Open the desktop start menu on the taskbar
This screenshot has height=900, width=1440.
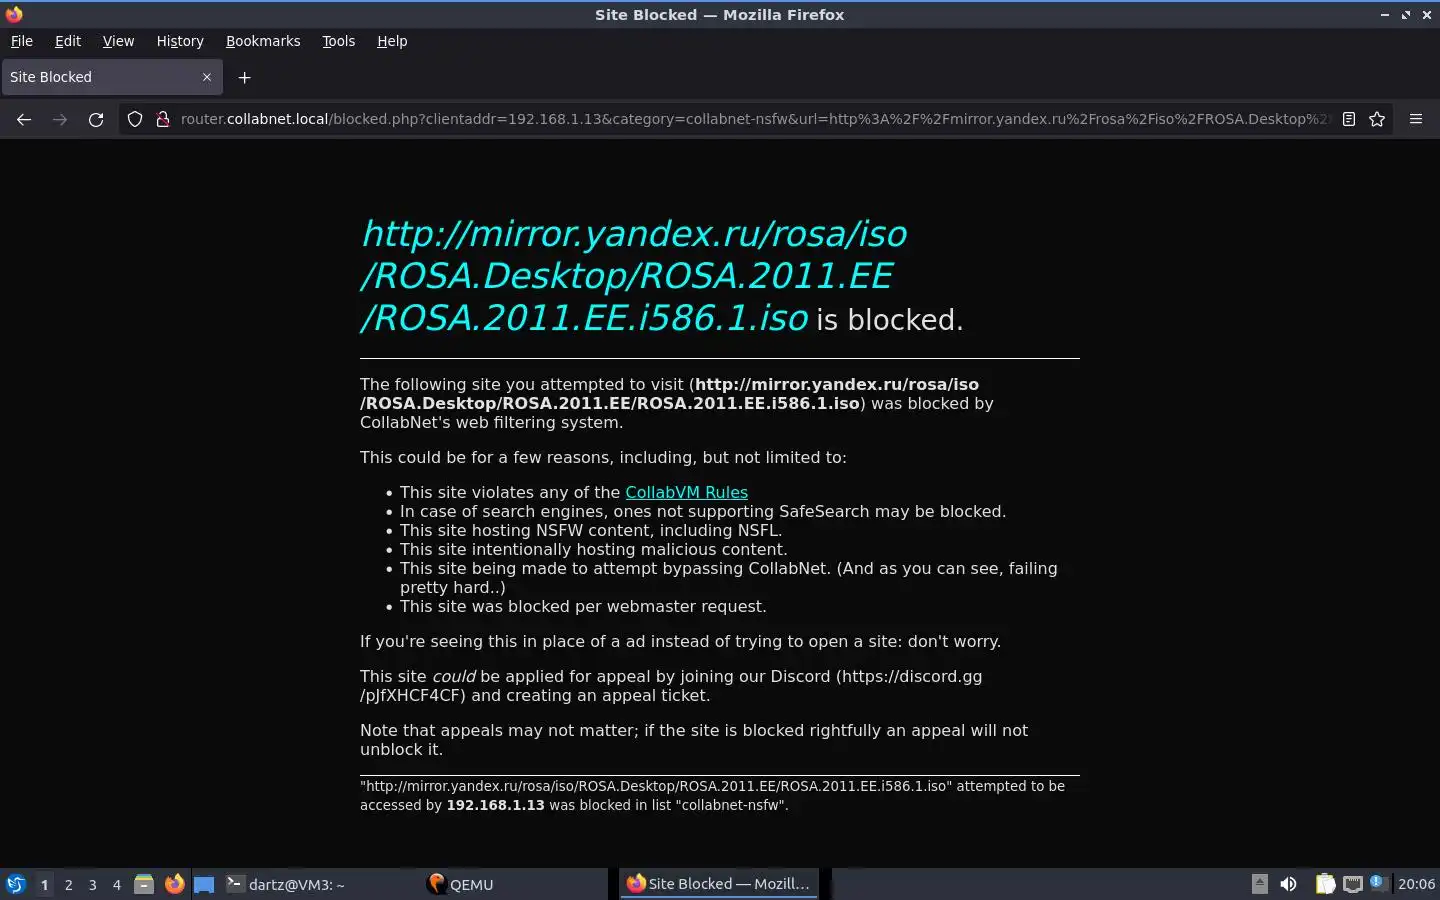[x=16, y=884]
